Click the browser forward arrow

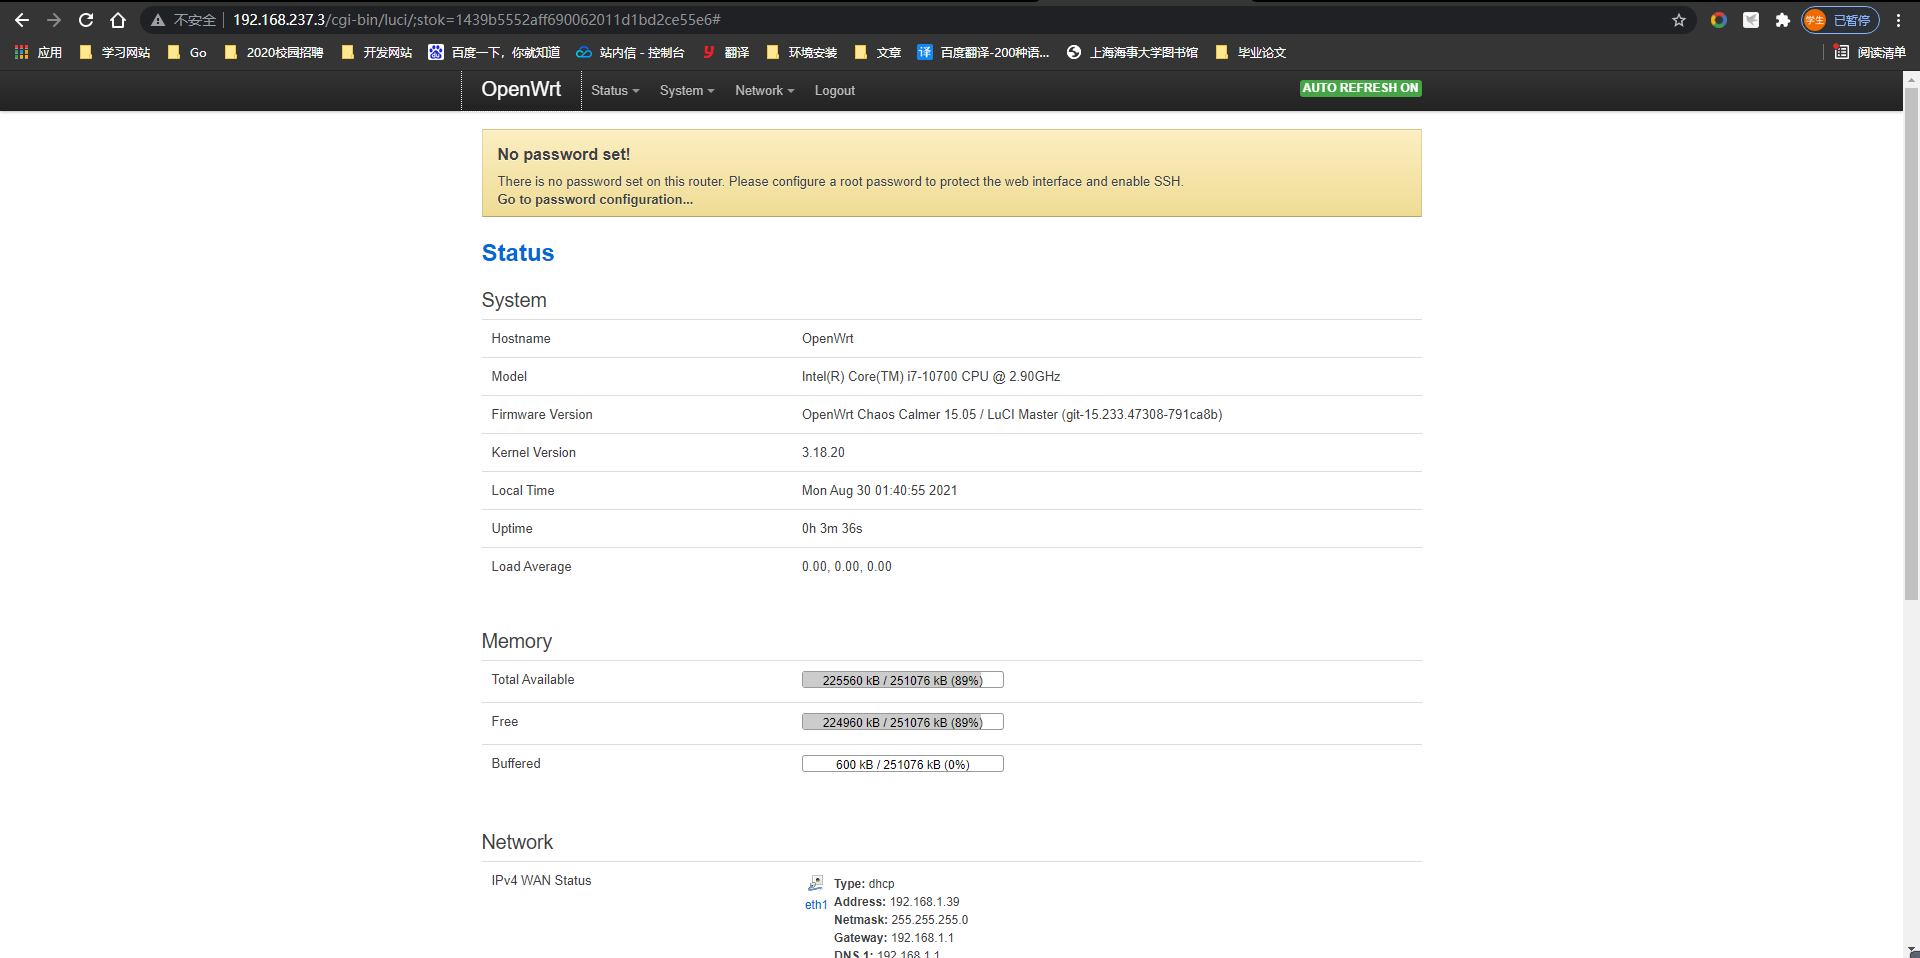(x=54, y=20)
